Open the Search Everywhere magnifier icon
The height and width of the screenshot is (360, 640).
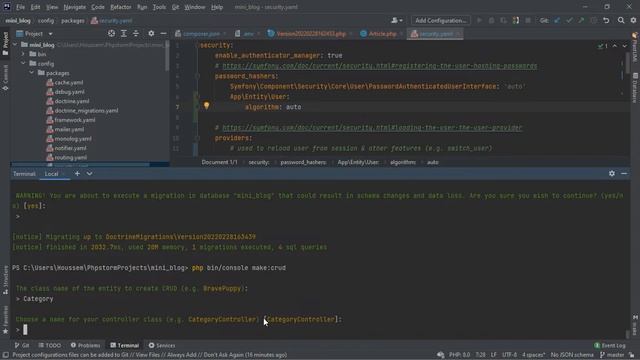tap(621, 20)
